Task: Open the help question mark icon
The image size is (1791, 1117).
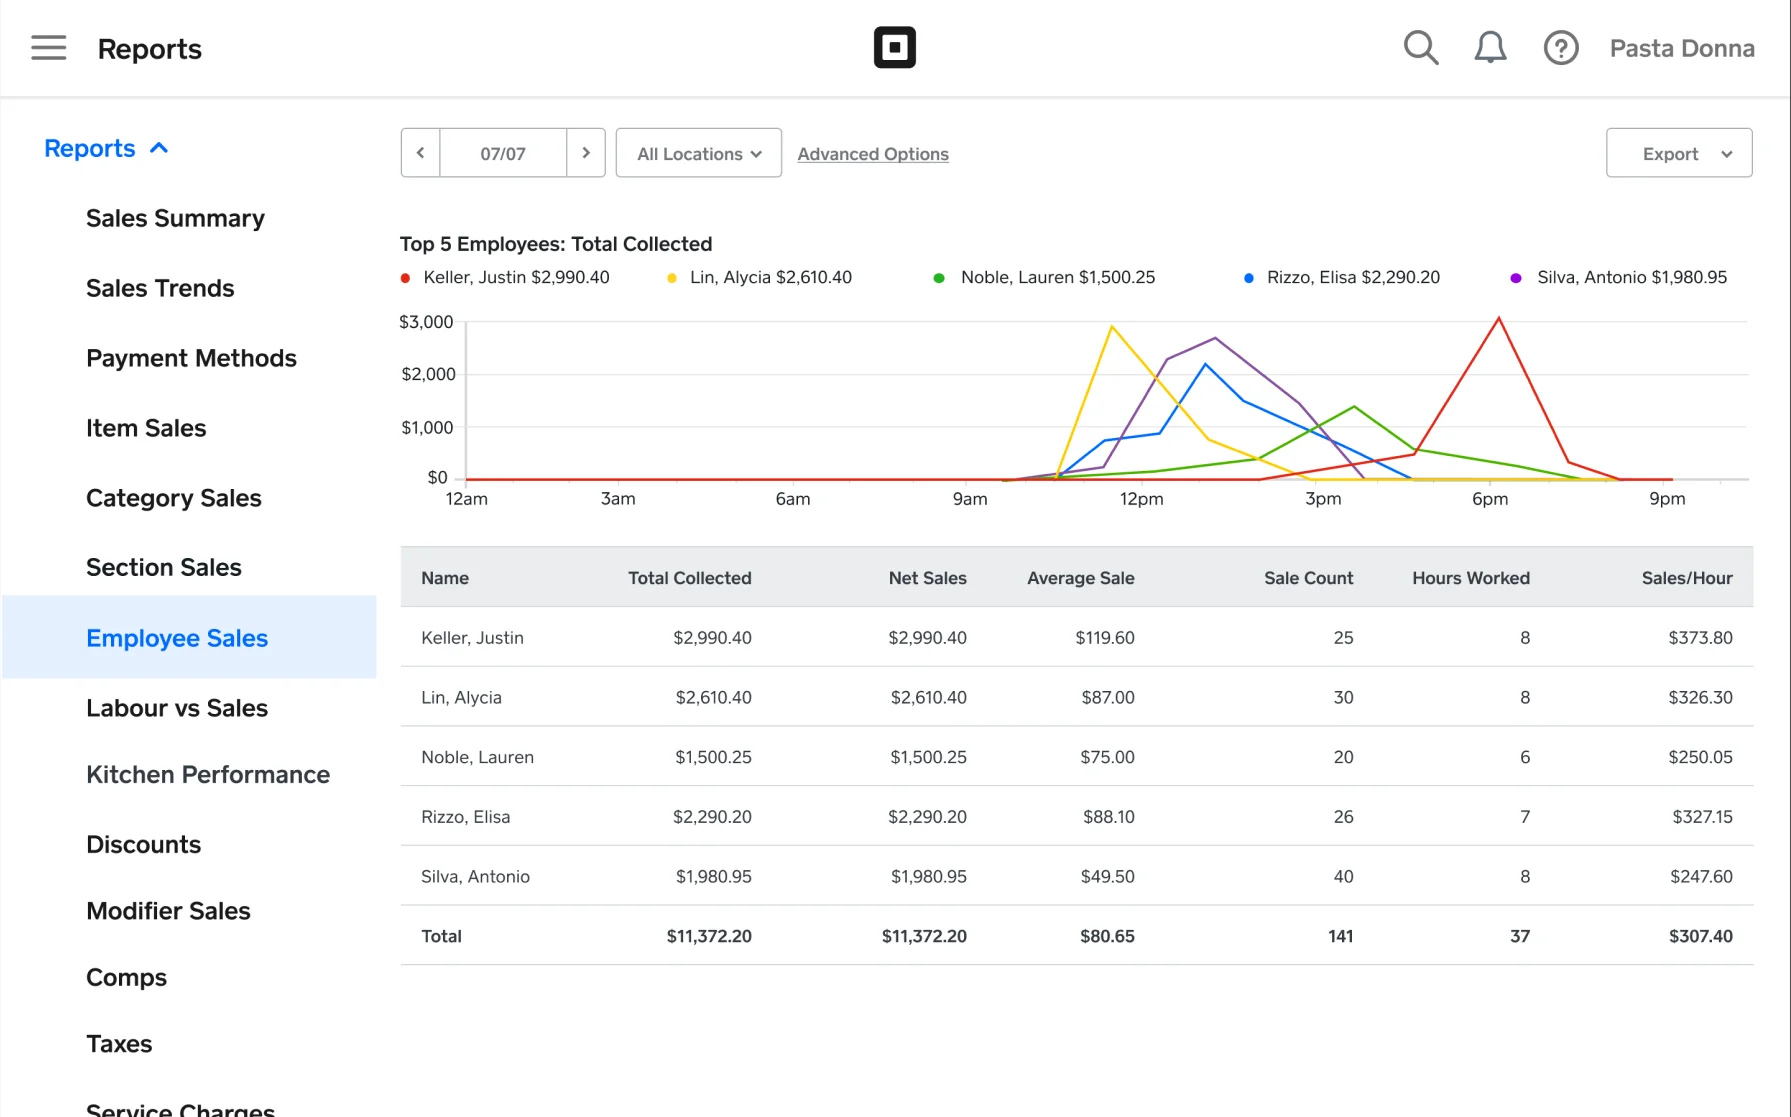Action: [x=1560, y=48]
